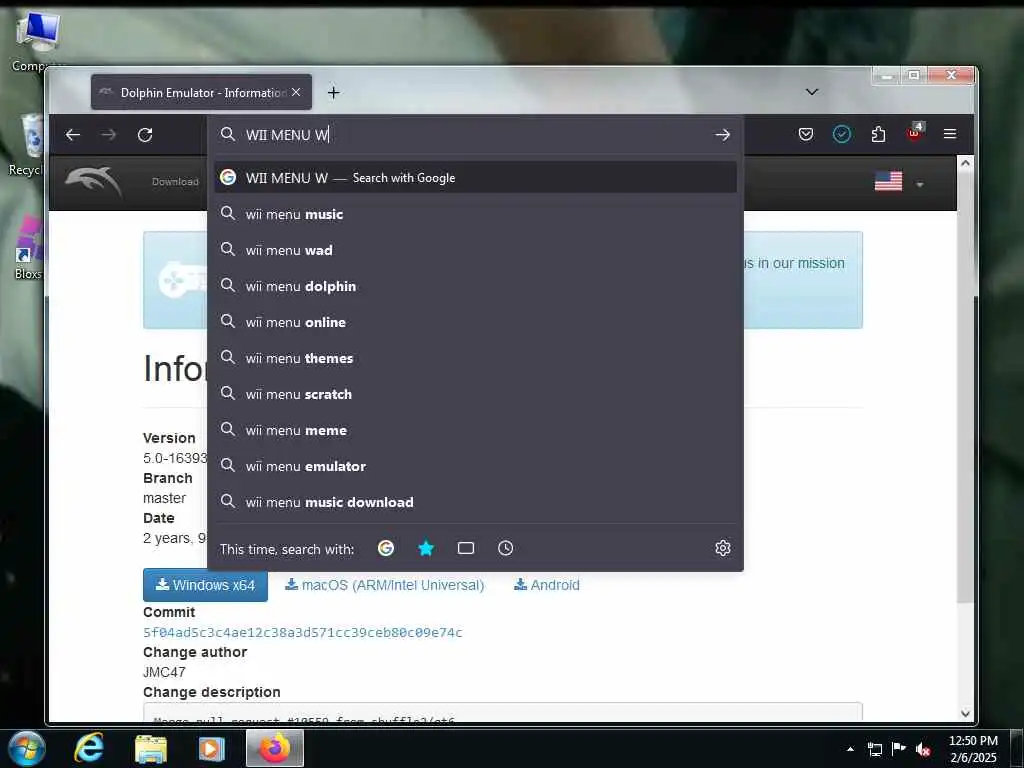Viewport: 1024px width, 768px height.
Task: Search history using the clock icon
Action: pyautogui.click(x=505, y=548)
